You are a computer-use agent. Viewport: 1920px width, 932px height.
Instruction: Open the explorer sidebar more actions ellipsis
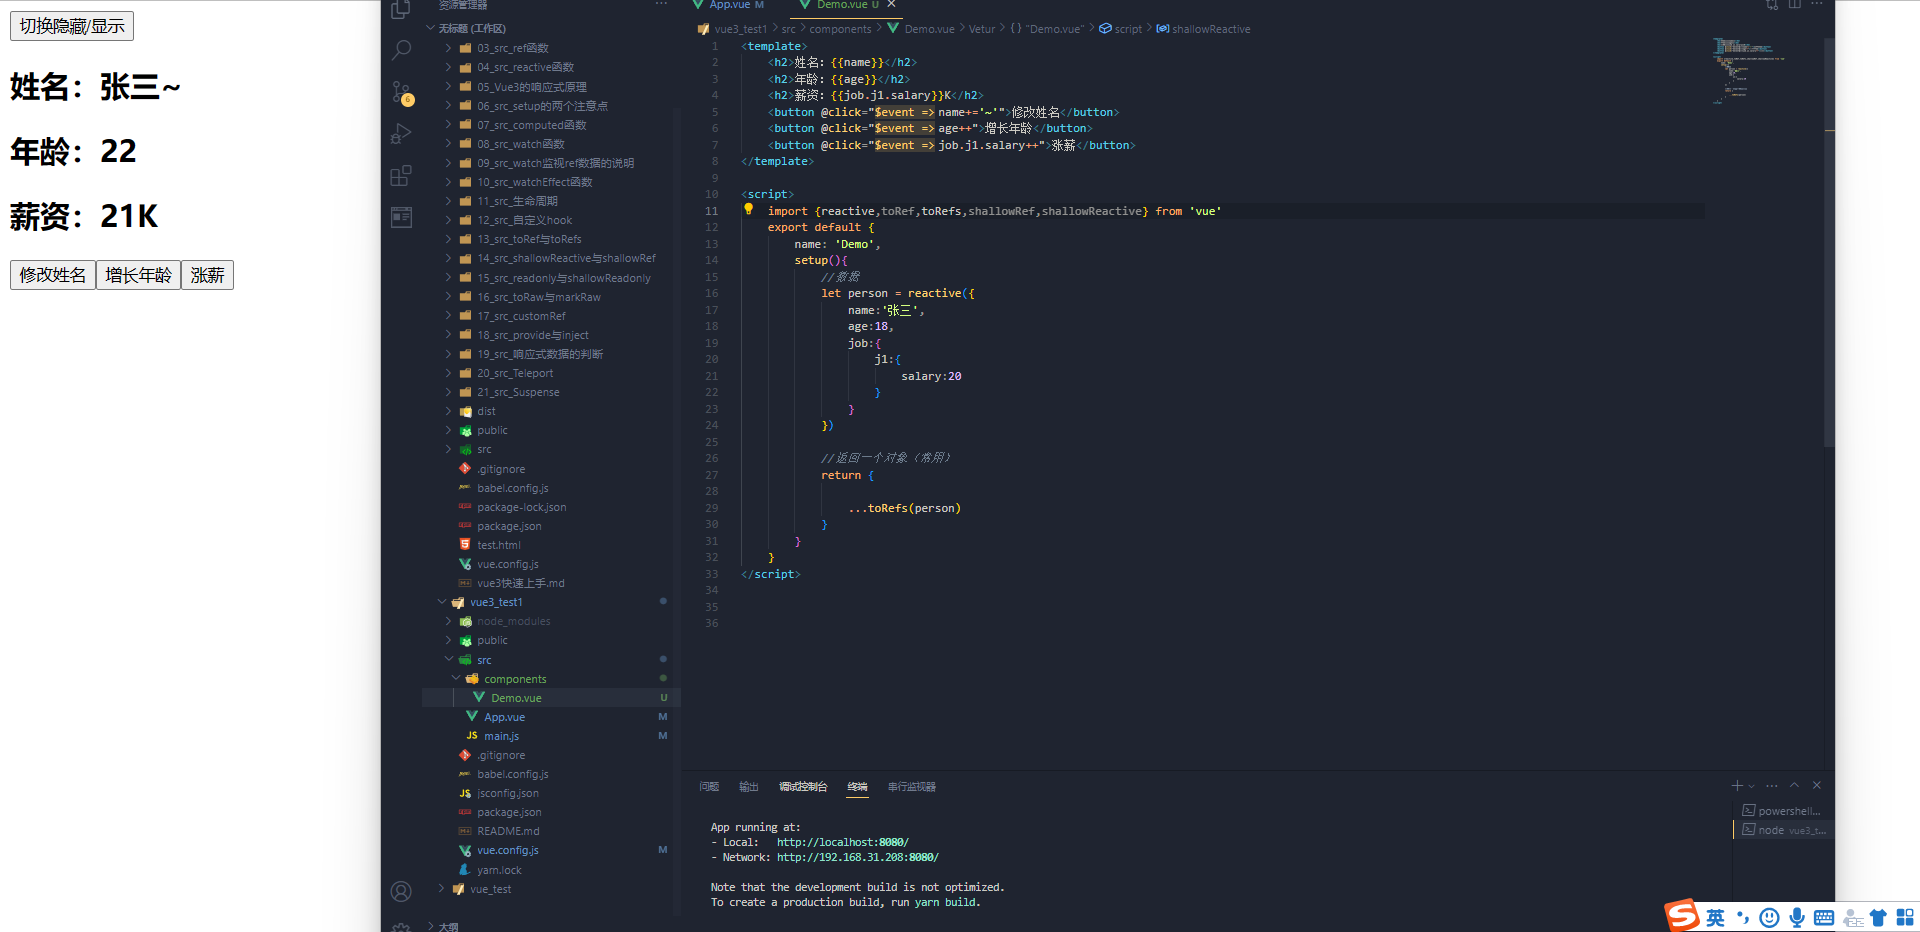661,5
